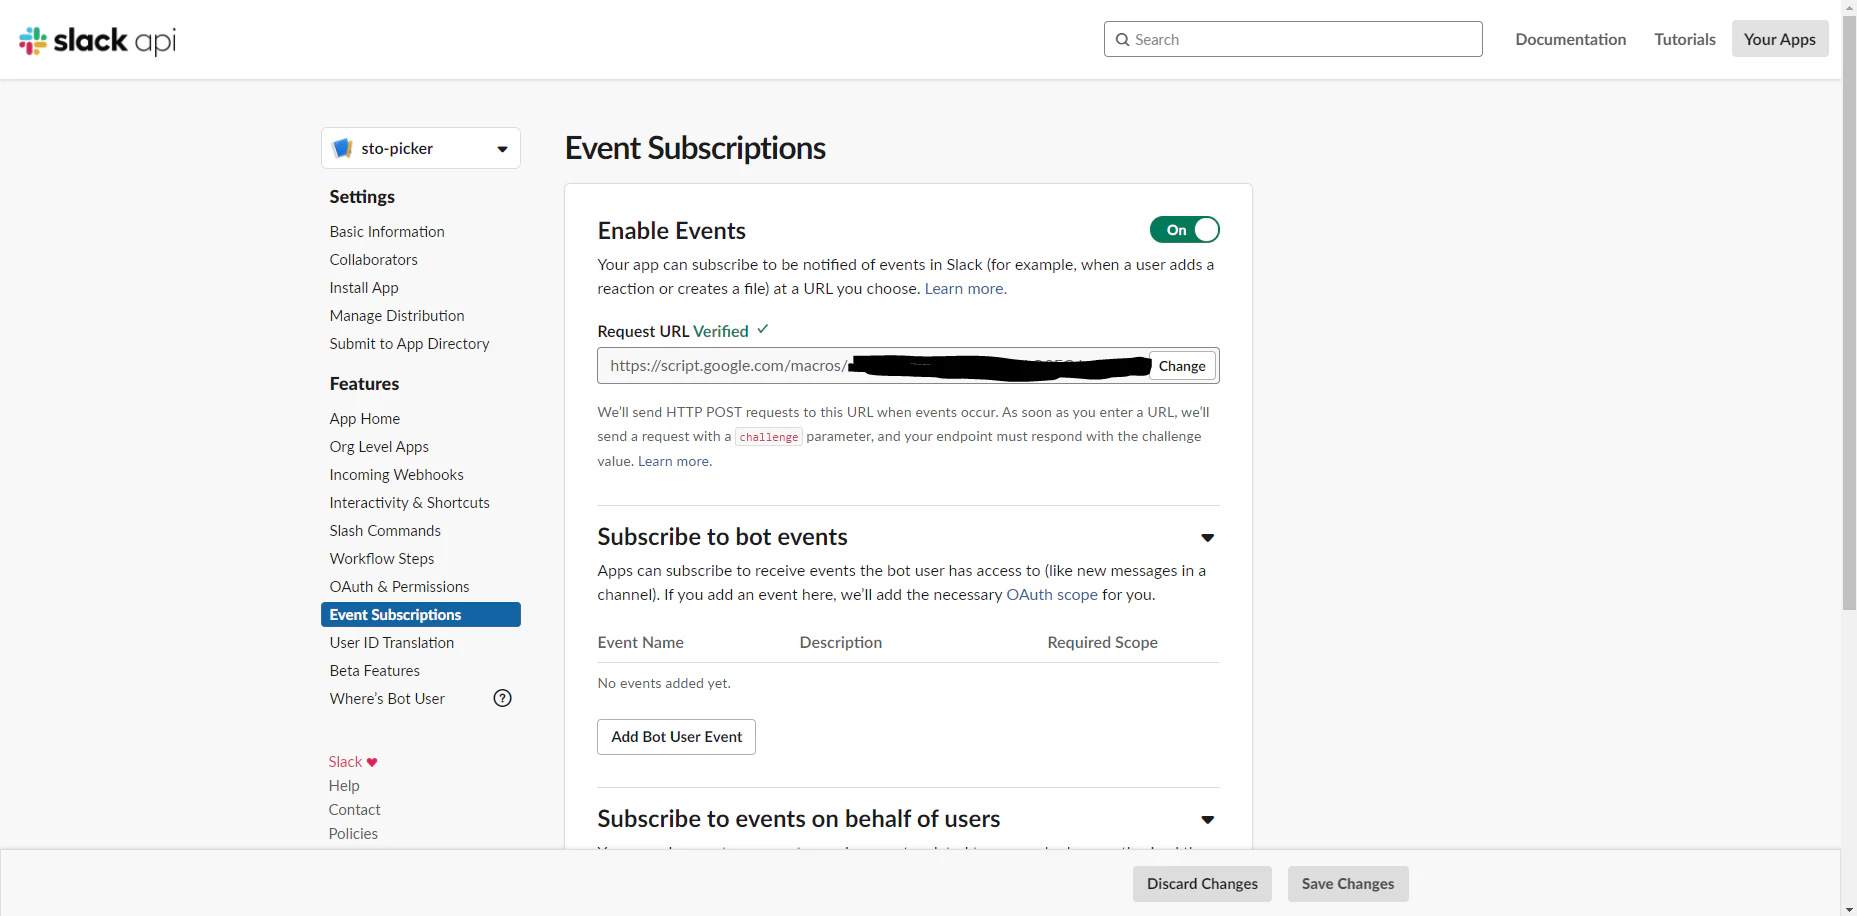Open User ID Translation
1857x916 pixels.
click(392, 643)
